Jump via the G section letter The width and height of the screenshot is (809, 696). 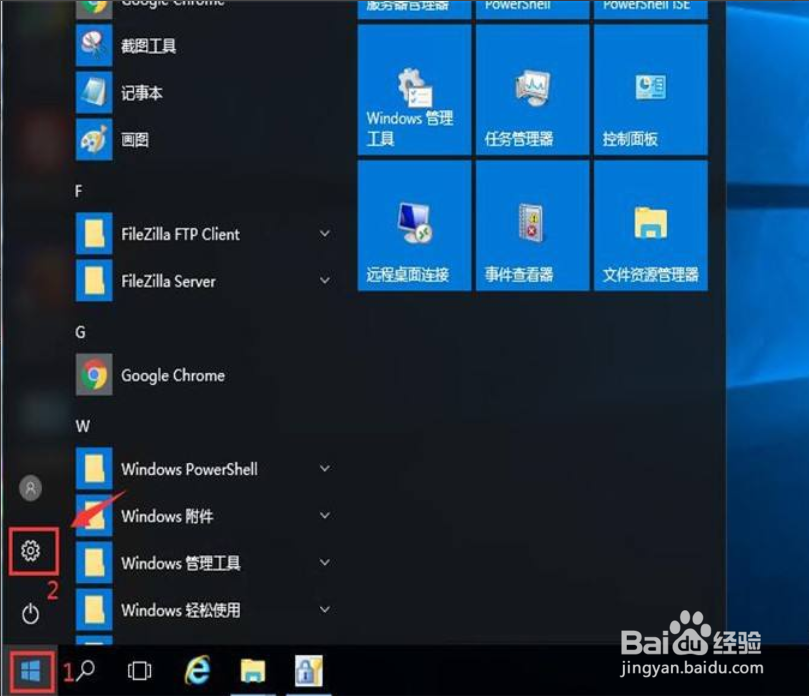click(80, 332)
